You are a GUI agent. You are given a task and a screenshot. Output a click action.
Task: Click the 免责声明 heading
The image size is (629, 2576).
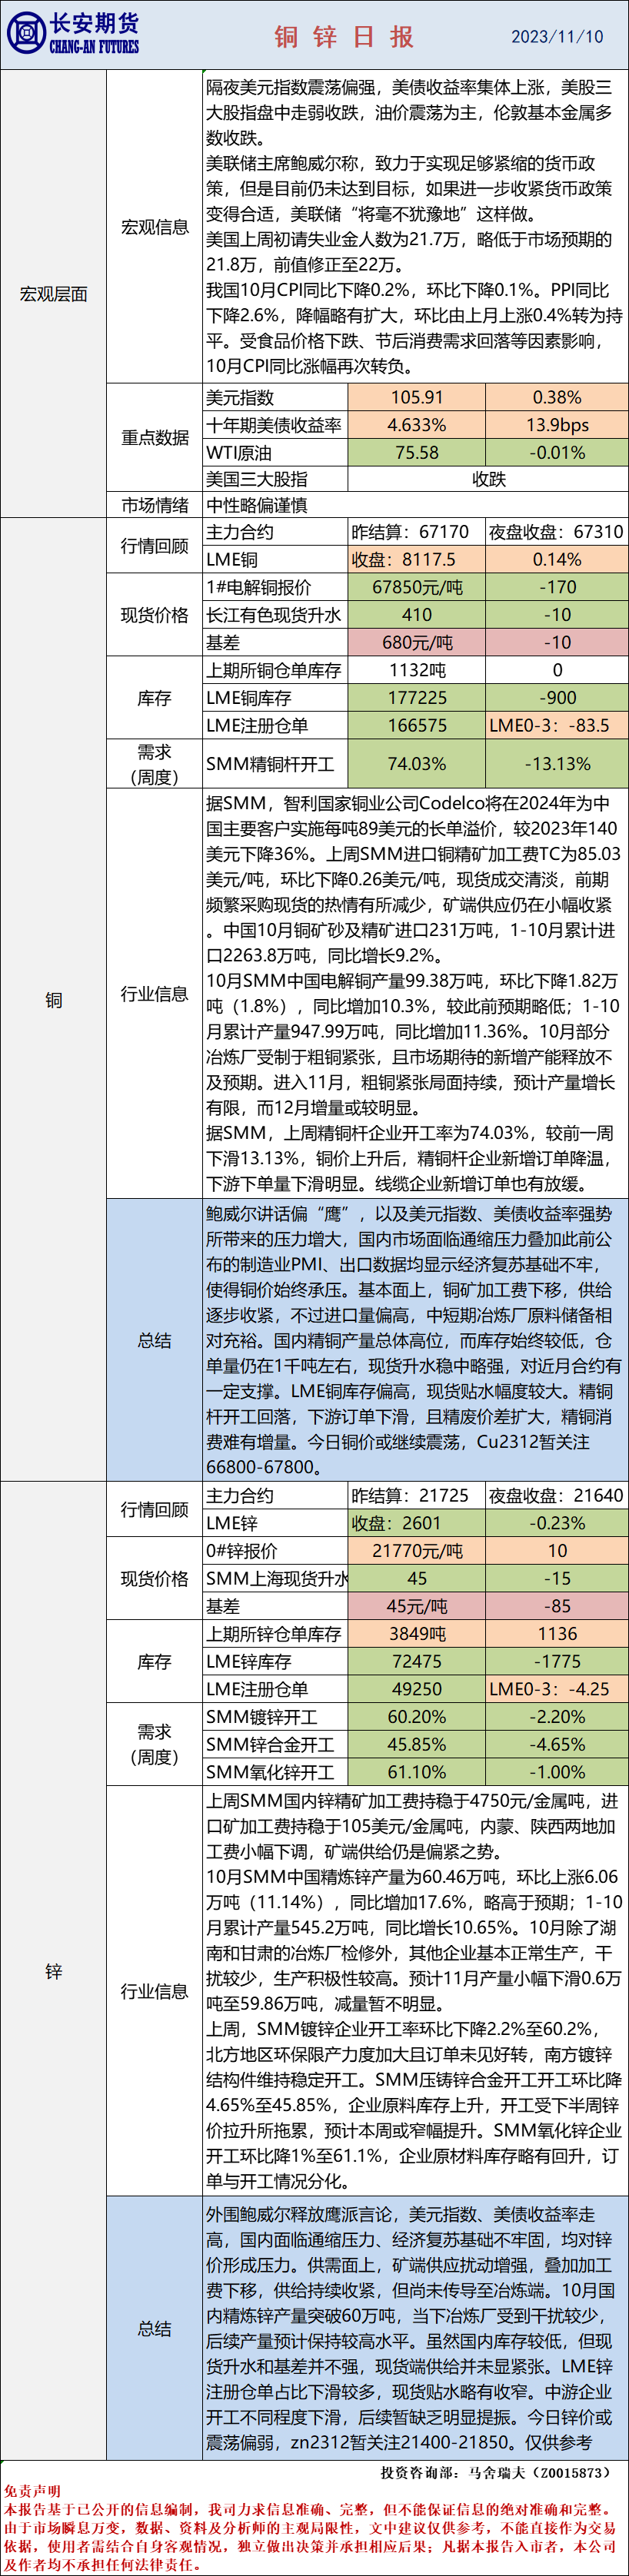click(31, 2491)
